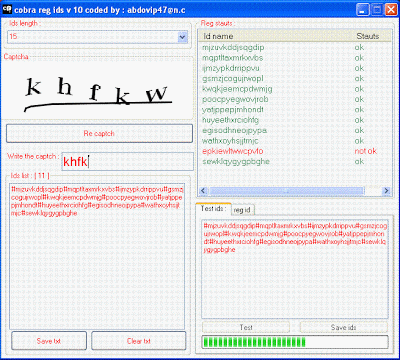Click the 'not ok' status cell
400x360 pixels.
click(x=365, y=151)
